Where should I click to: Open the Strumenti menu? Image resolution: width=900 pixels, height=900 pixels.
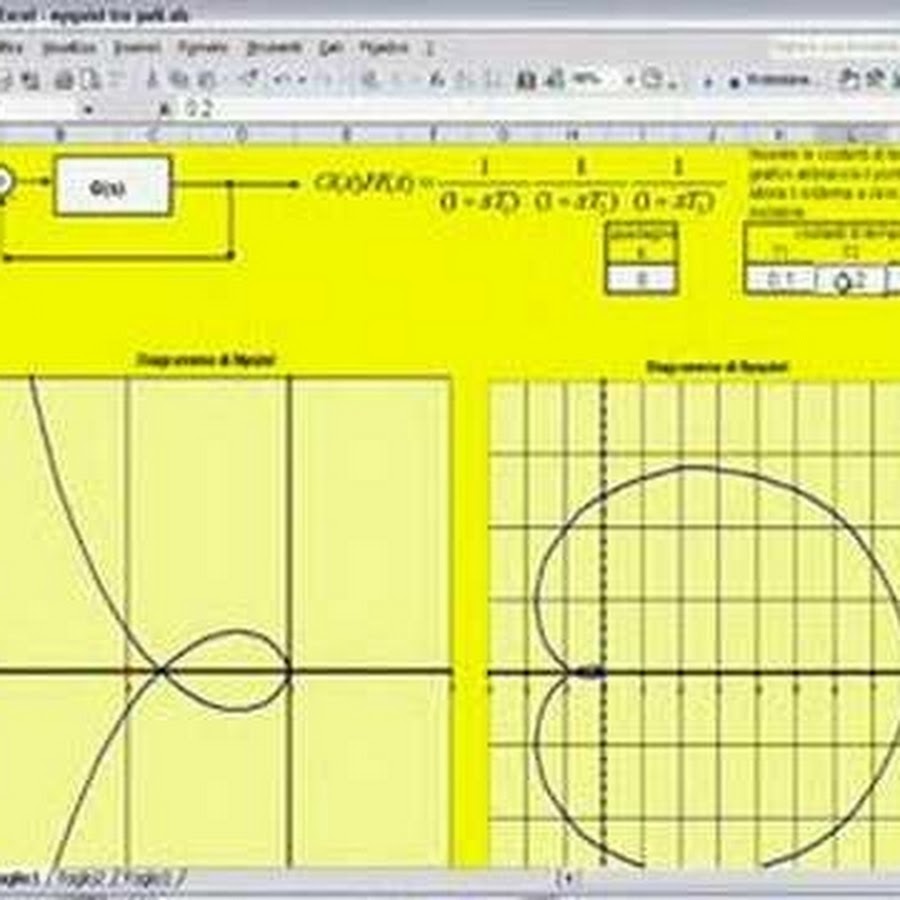pos(273,47)
